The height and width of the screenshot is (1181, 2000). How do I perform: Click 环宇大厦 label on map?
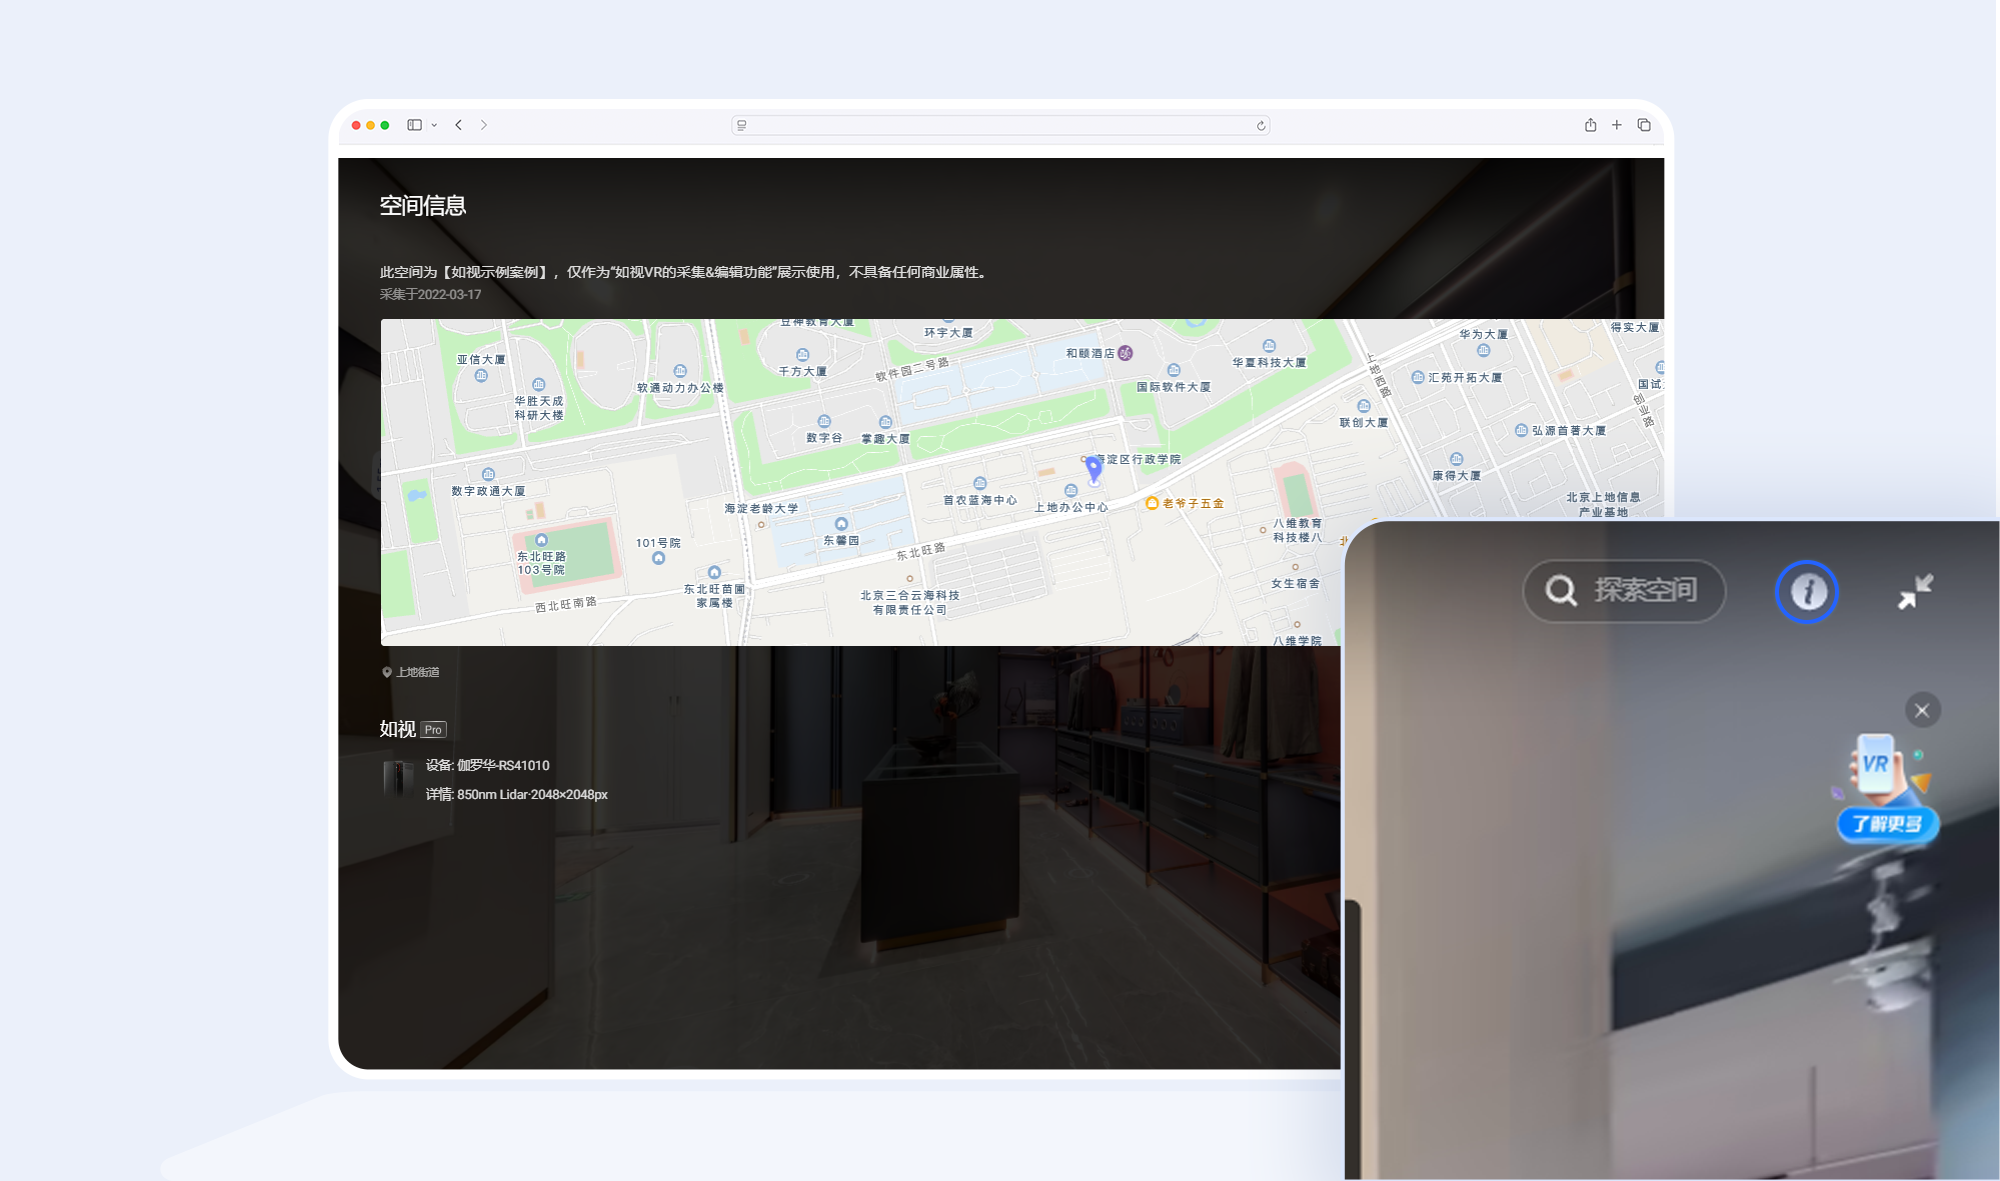pos(949,333)
